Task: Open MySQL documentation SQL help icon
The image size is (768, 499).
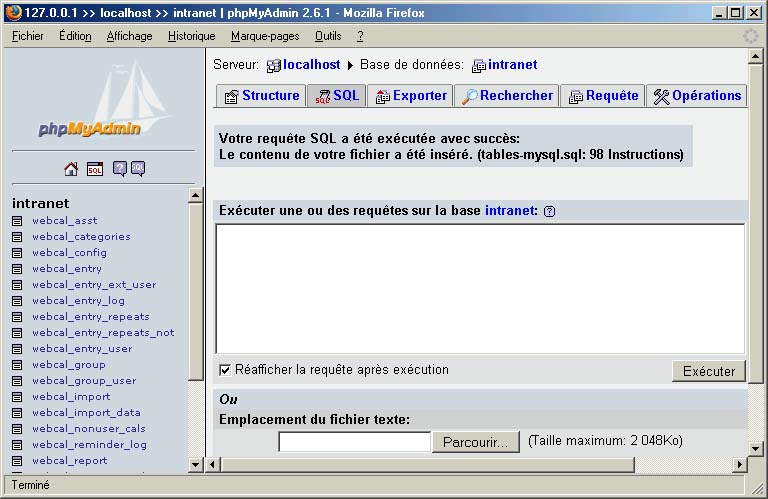Action: point(138,169)
